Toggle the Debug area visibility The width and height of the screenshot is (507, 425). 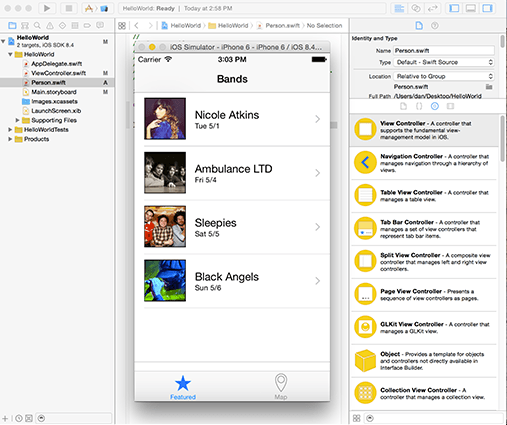click(x=471, y=8)
